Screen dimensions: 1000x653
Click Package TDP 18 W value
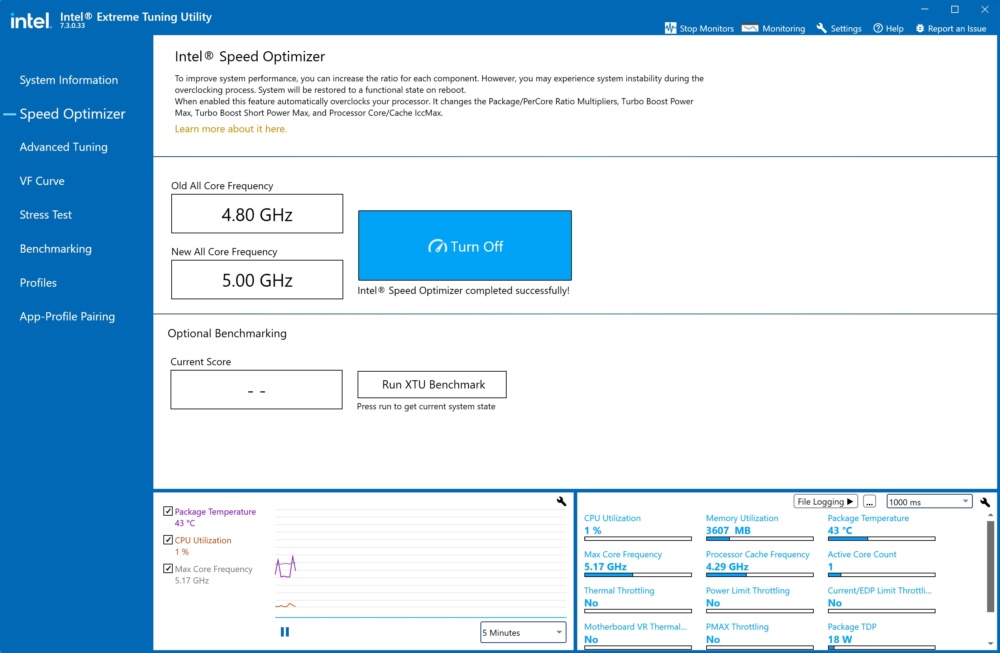tap(840, 639)
